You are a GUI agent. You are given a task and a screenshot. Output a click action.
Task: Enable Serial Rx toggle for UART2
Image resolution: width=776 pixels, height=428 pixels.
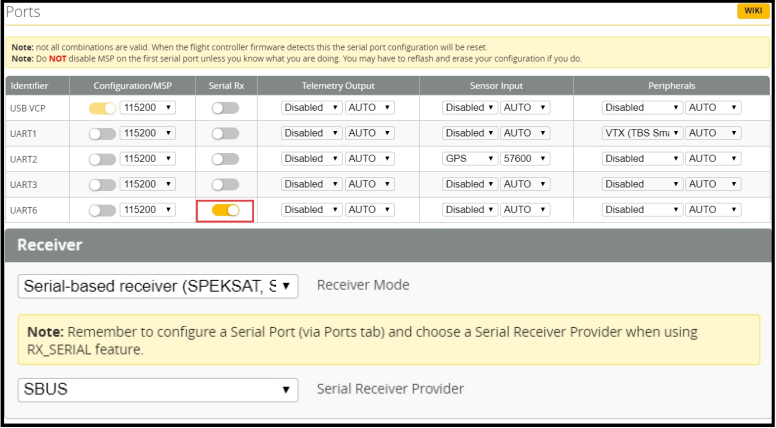coord(225,159)
